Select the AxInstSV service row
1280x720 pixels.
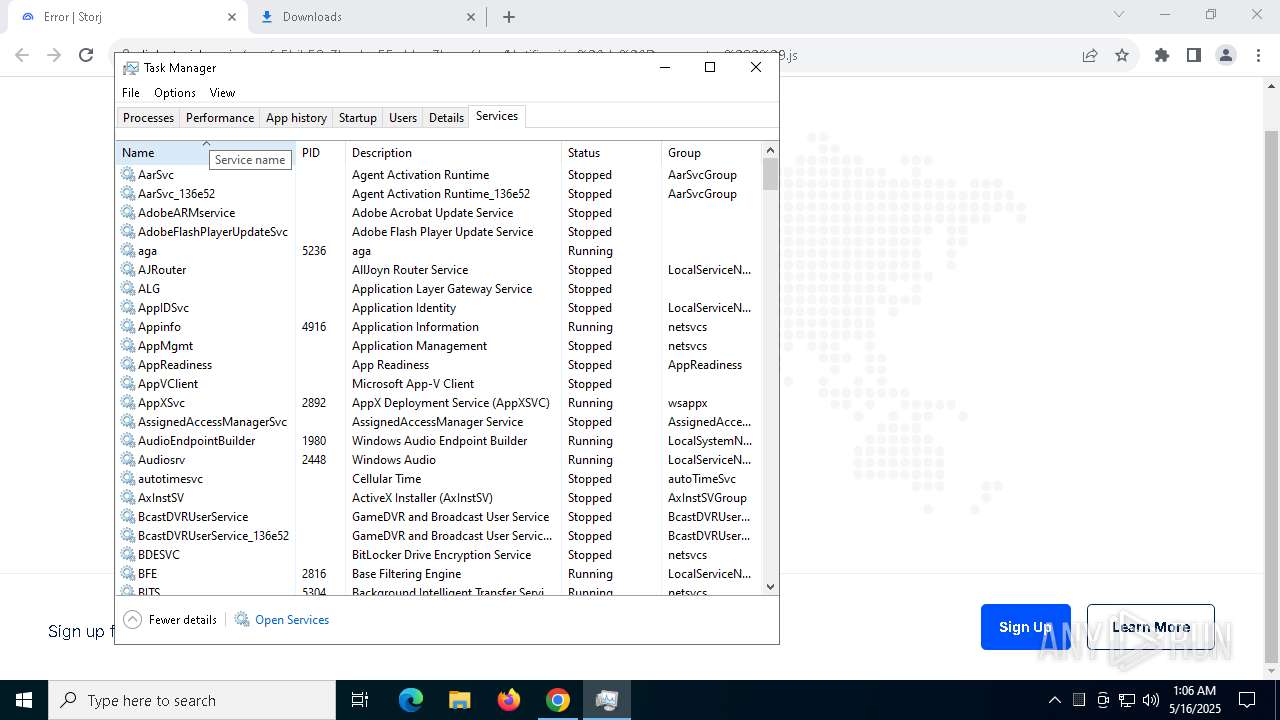point(438,498)
